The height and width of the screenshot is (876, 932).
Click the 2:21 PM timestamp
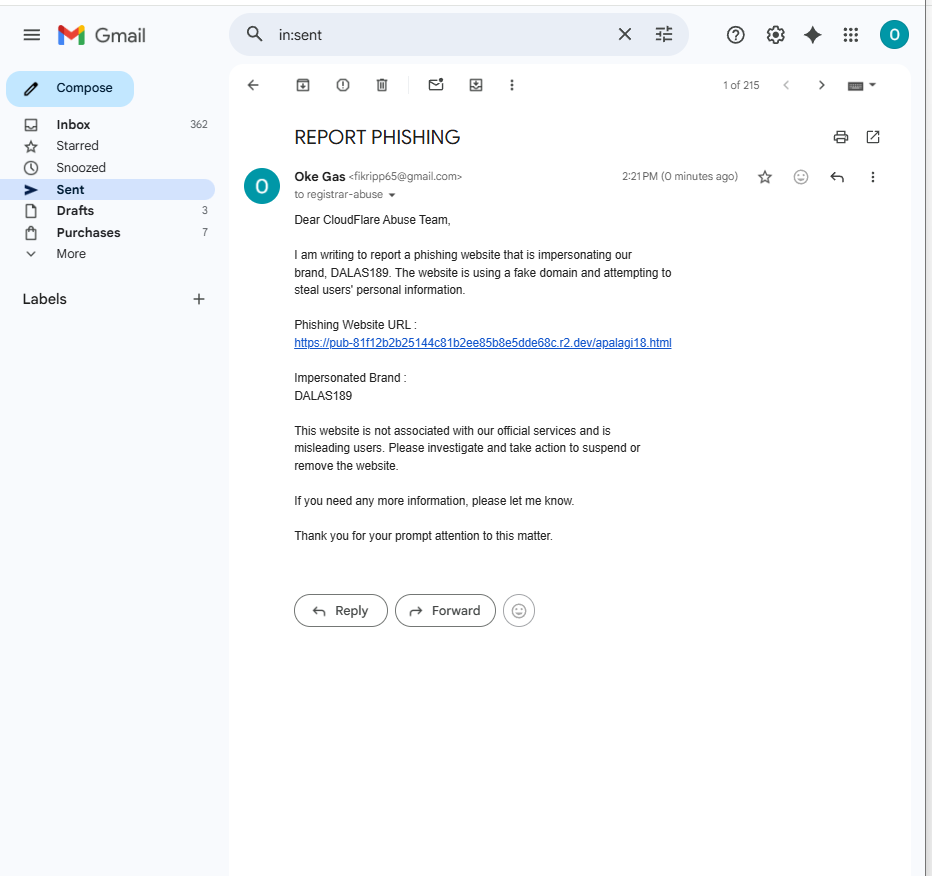coord(679,177)
